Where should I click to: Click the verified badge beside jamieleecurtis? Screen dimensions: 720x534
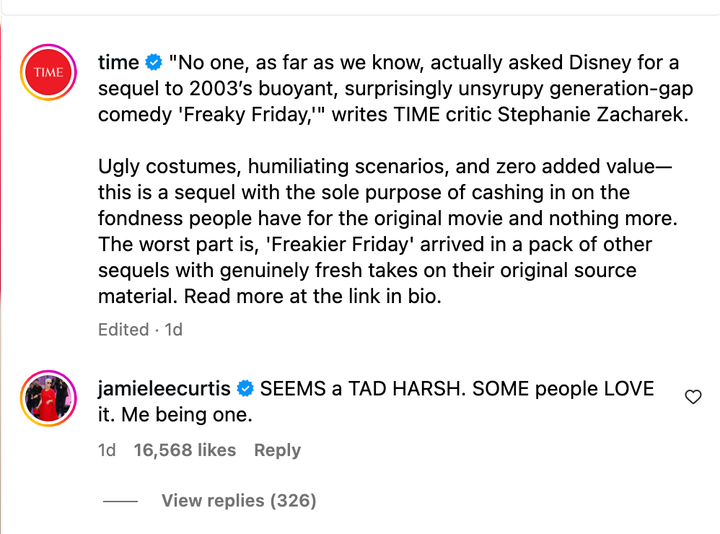(245, 389)
